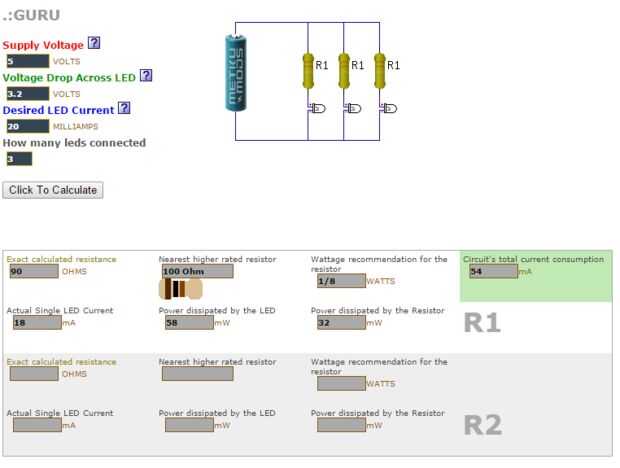Viewport: 620px width, 468px height.
Task: Click the Click To Calculate button
Action: (53, 190)
